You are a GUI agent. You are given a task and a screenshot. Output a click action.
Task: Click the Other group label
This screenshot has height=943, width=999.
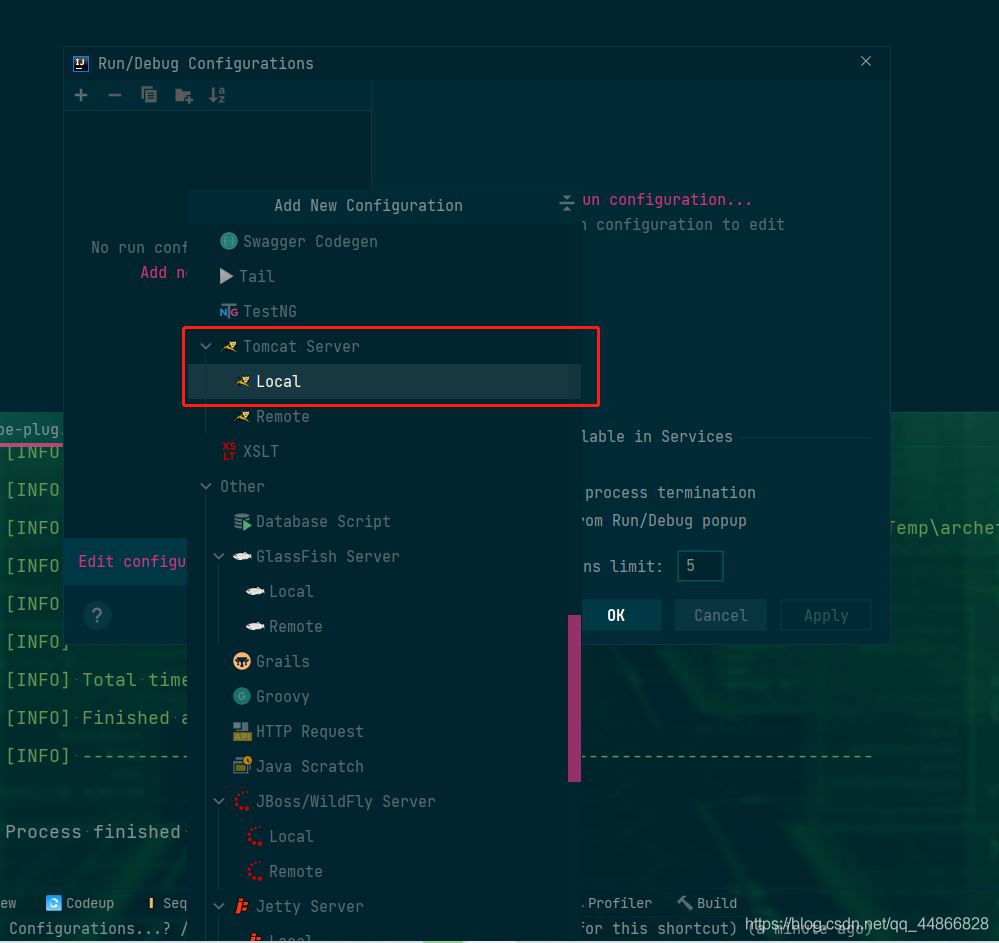pos(242,487)
